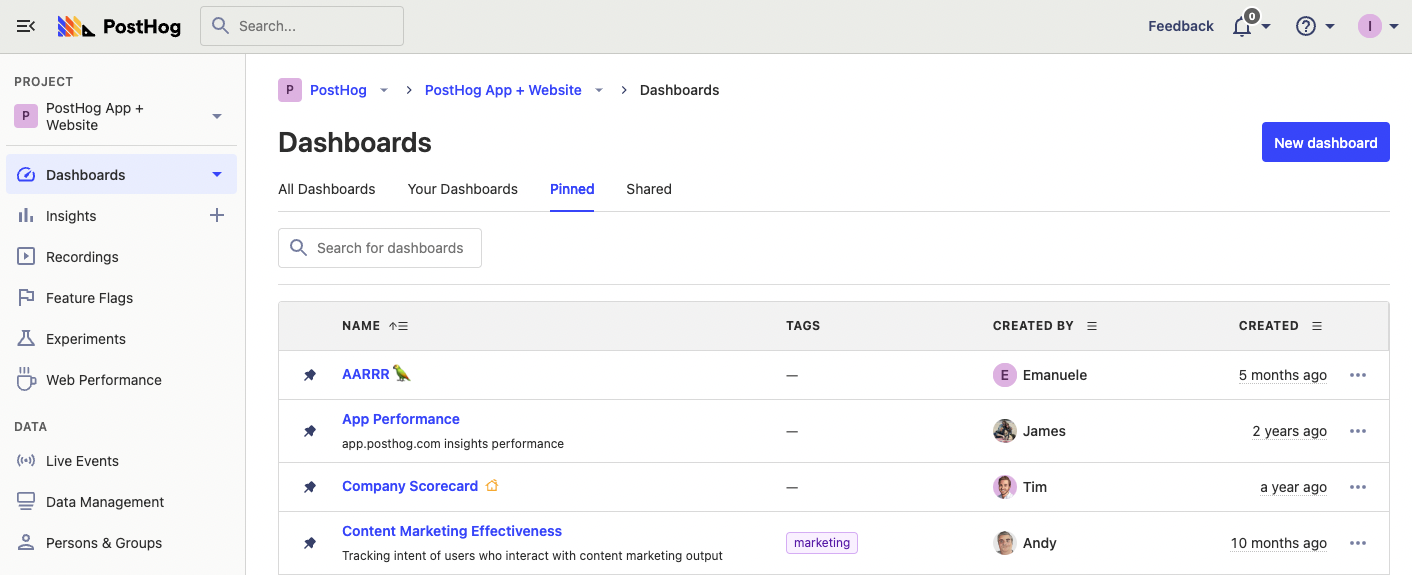The image size is (1412, 575).
Task: Open Recordings from the sidebar
Action: [x=82, y=257]
